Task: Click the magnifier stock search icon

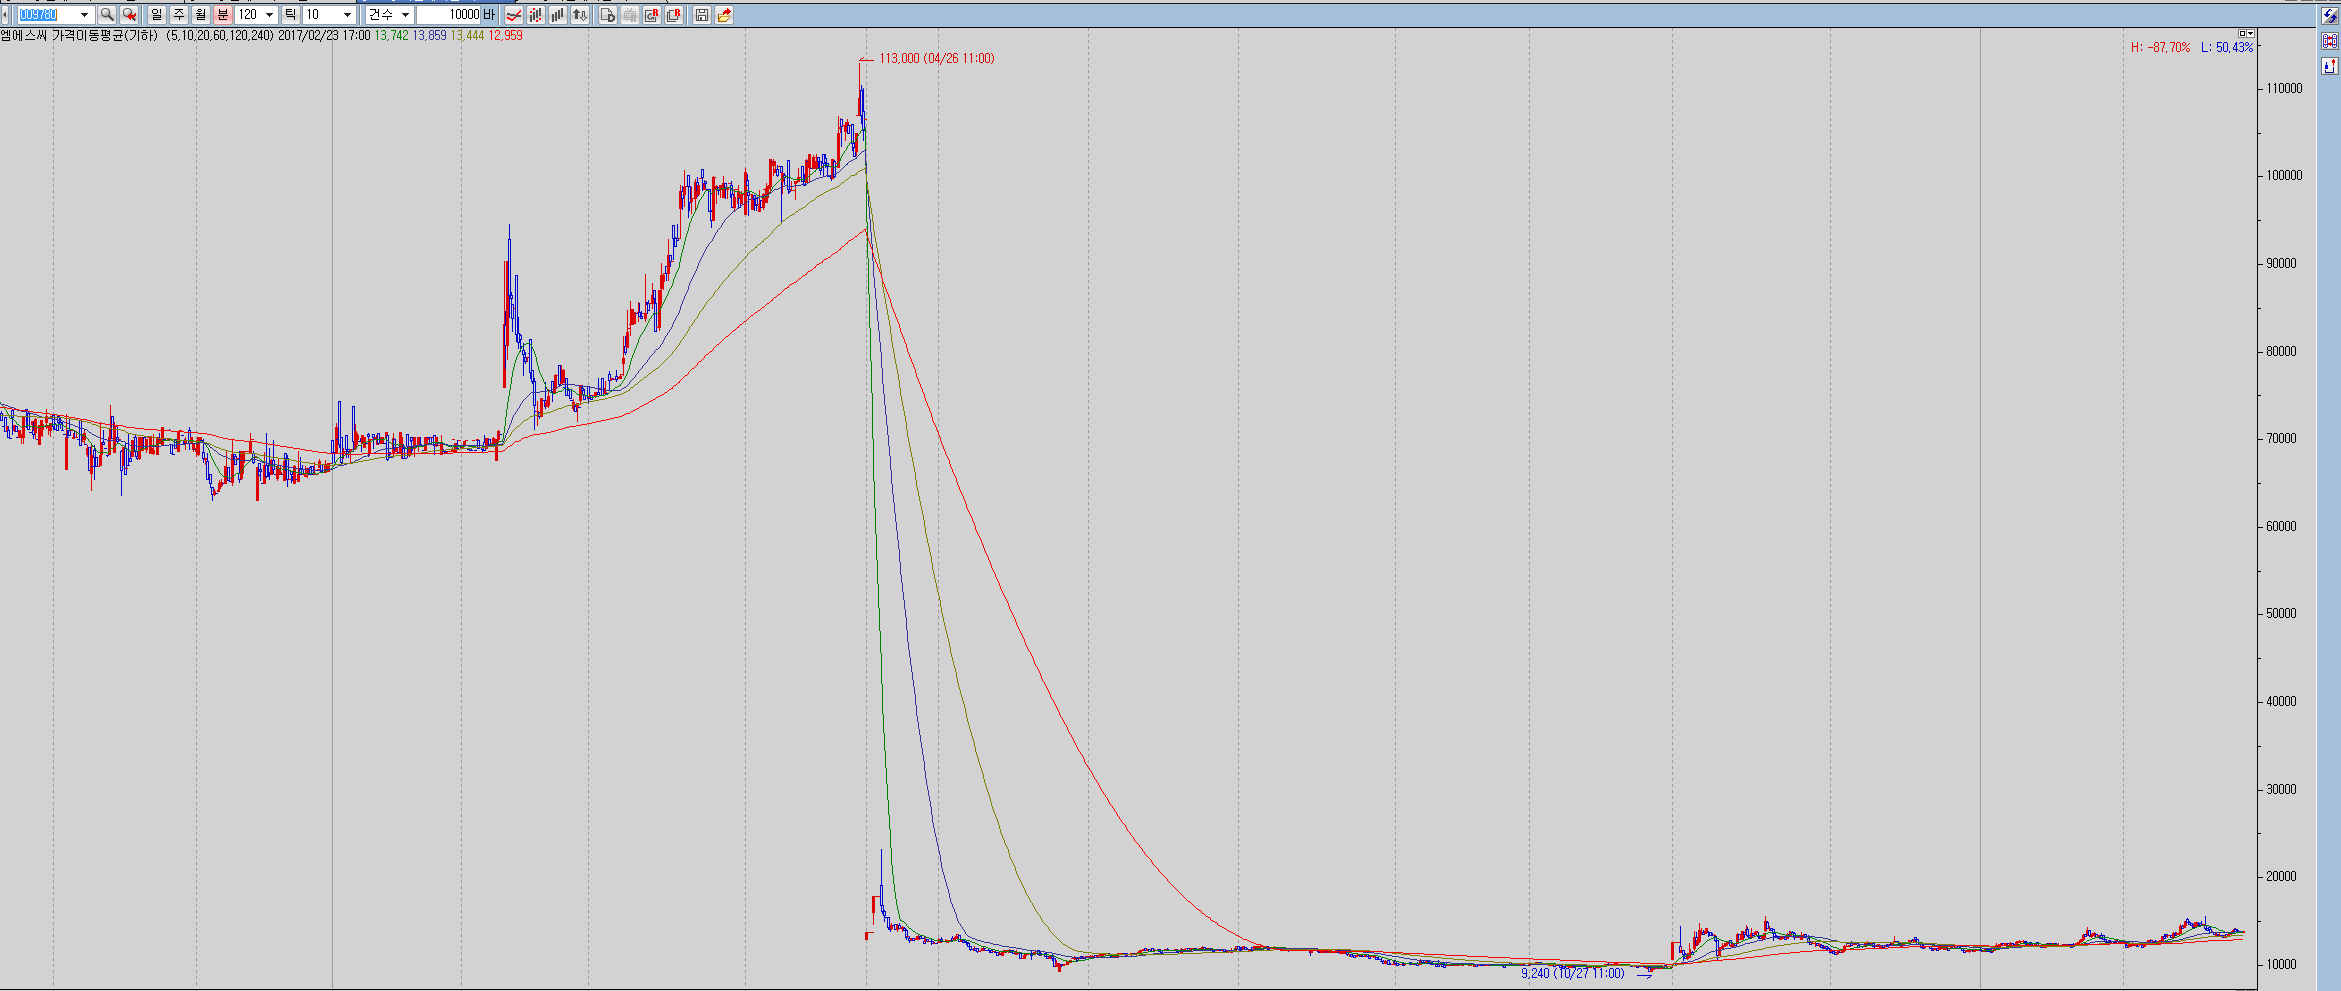Action: 107,15
